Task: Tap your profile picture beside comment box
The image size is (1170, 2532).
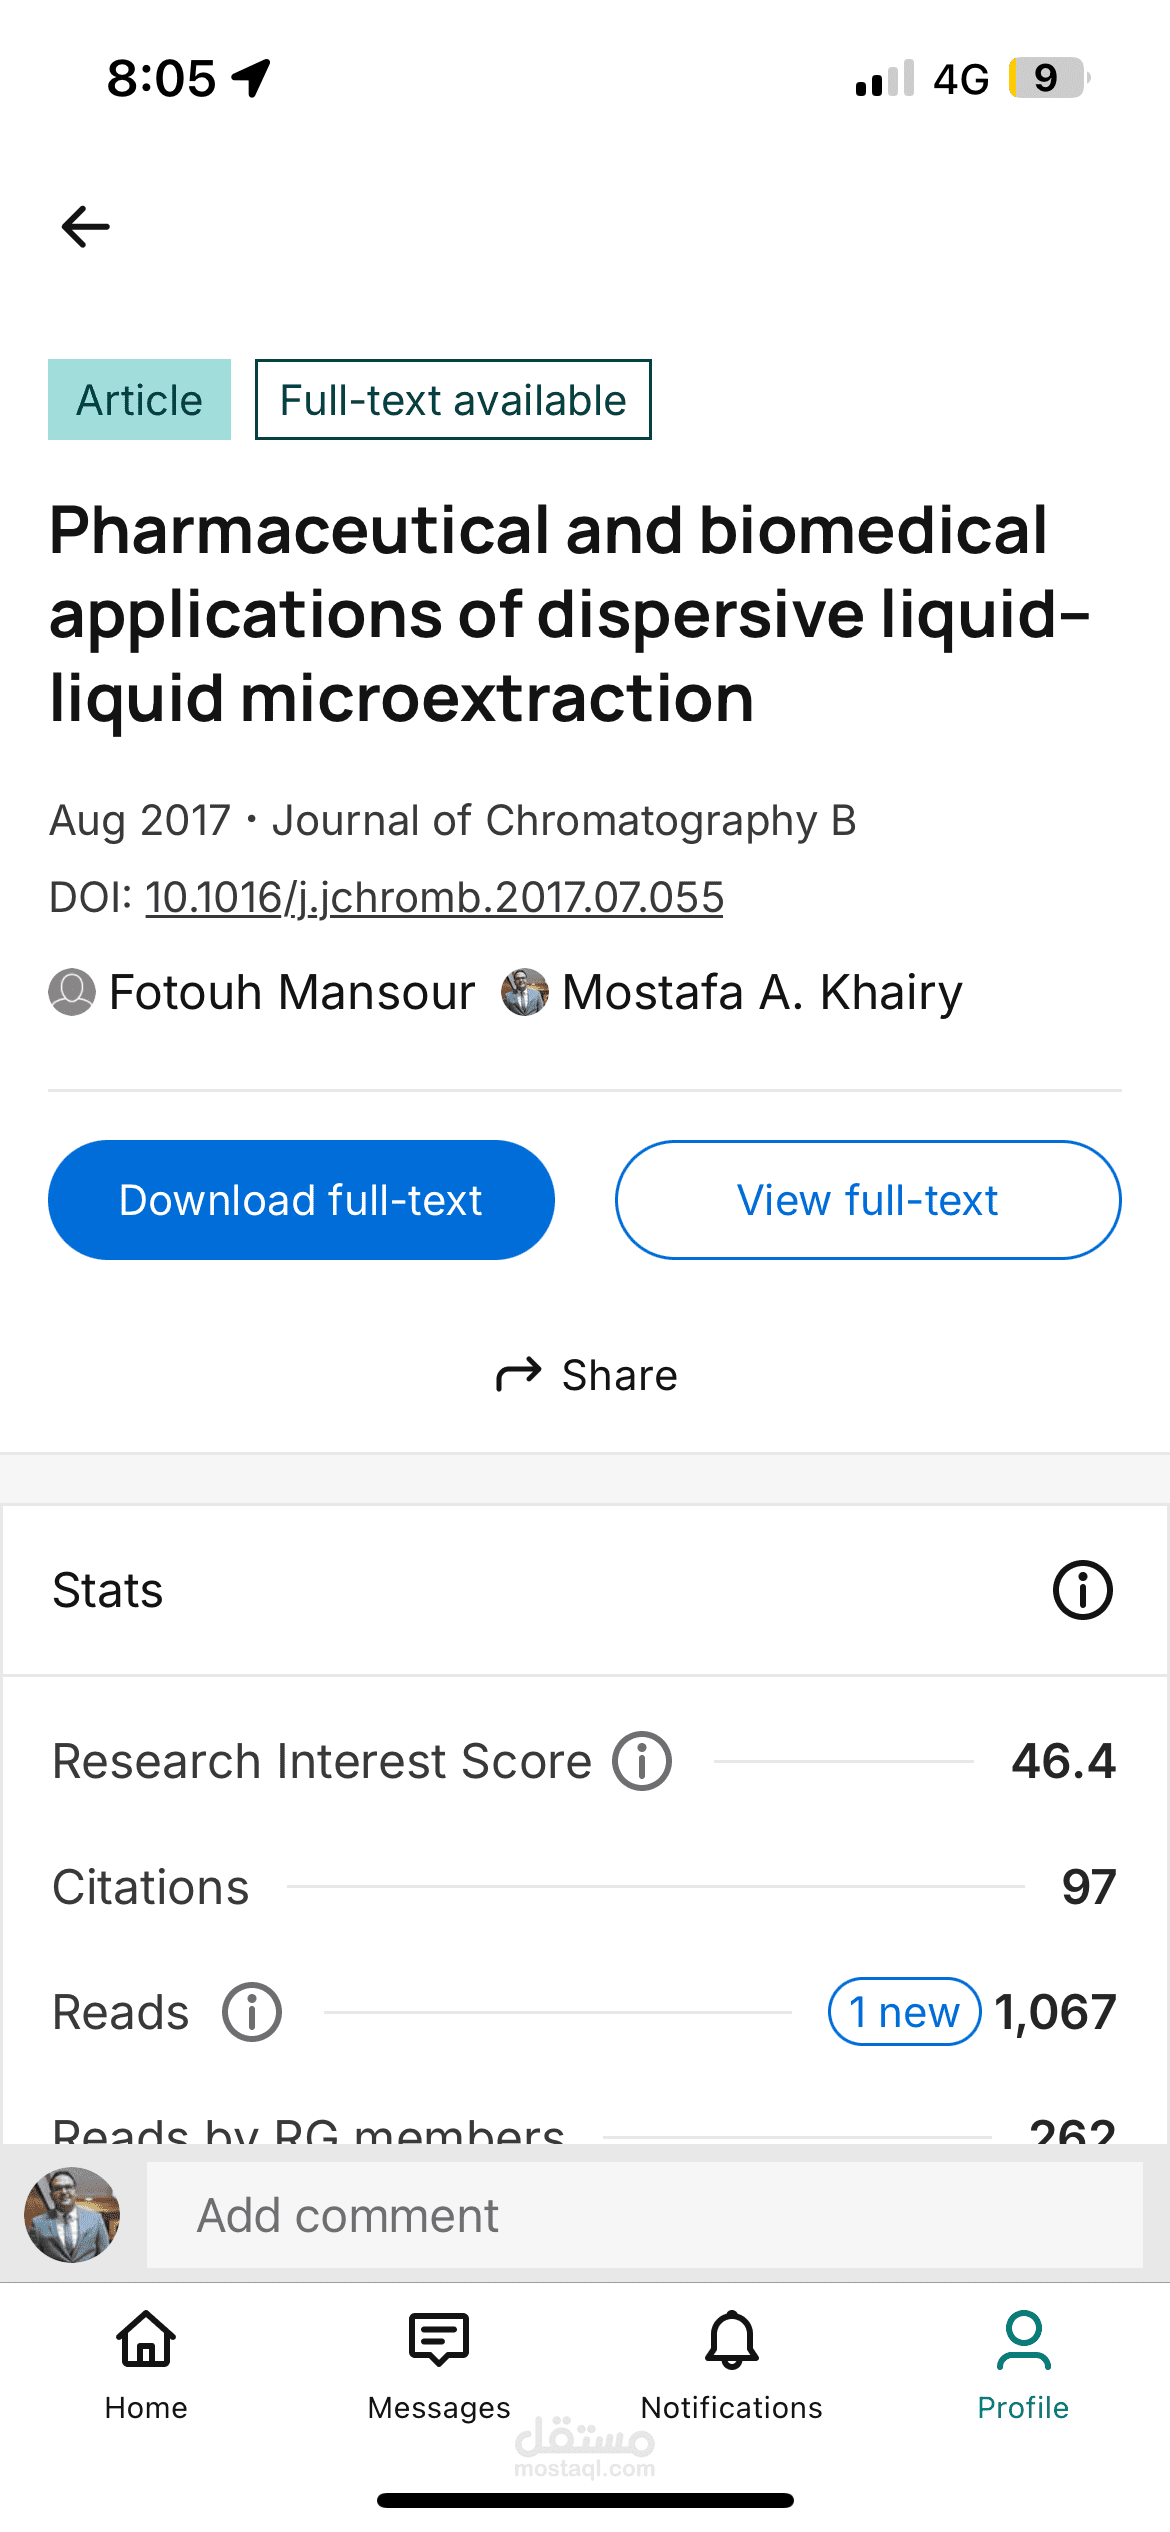Action: coord(72,2215)
